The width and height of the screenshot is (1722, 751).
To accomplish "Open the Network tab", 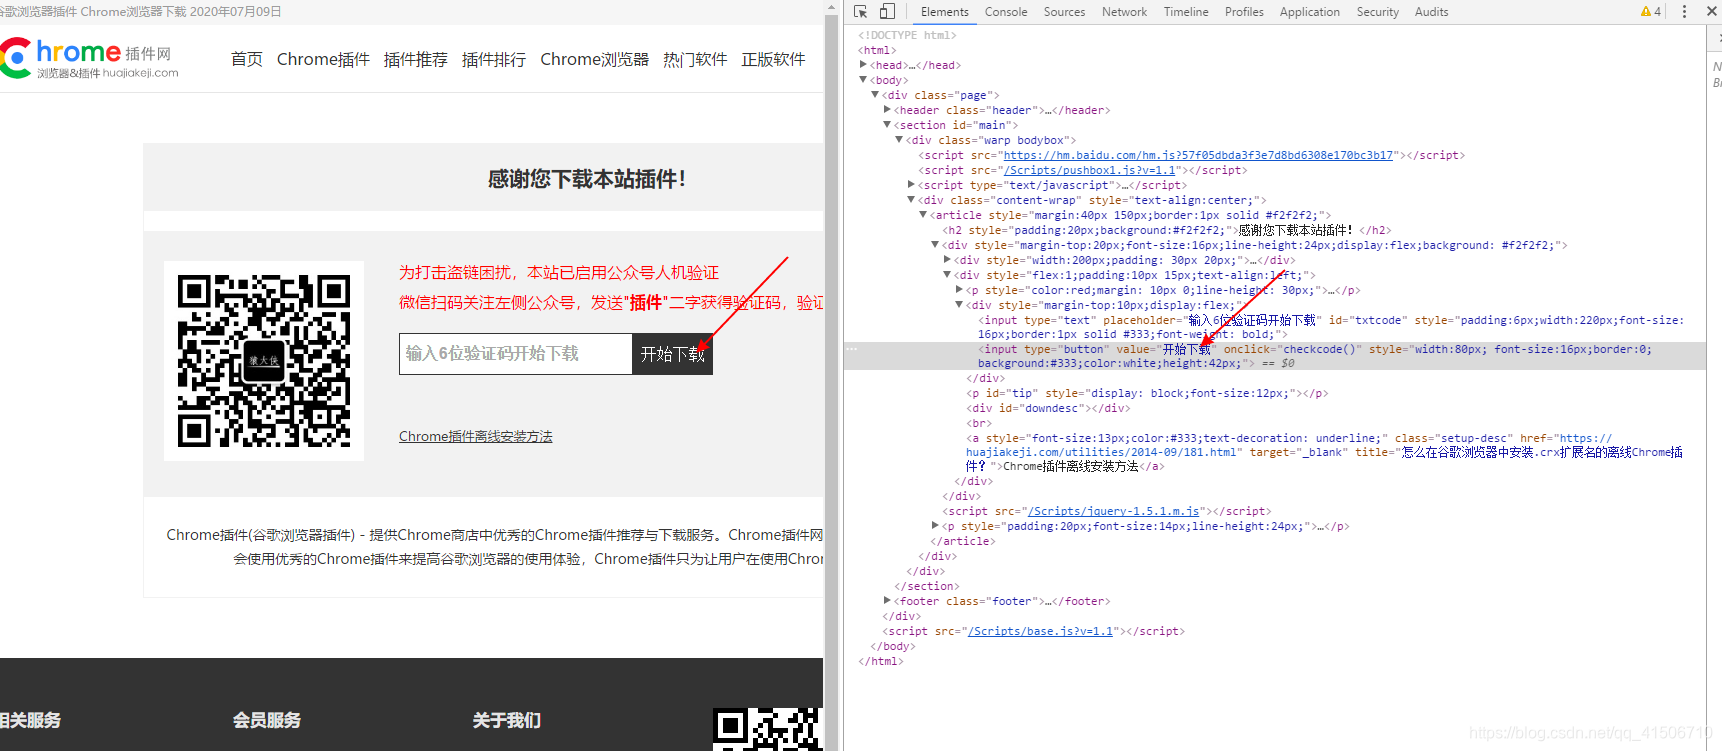I will (1124, 12).
